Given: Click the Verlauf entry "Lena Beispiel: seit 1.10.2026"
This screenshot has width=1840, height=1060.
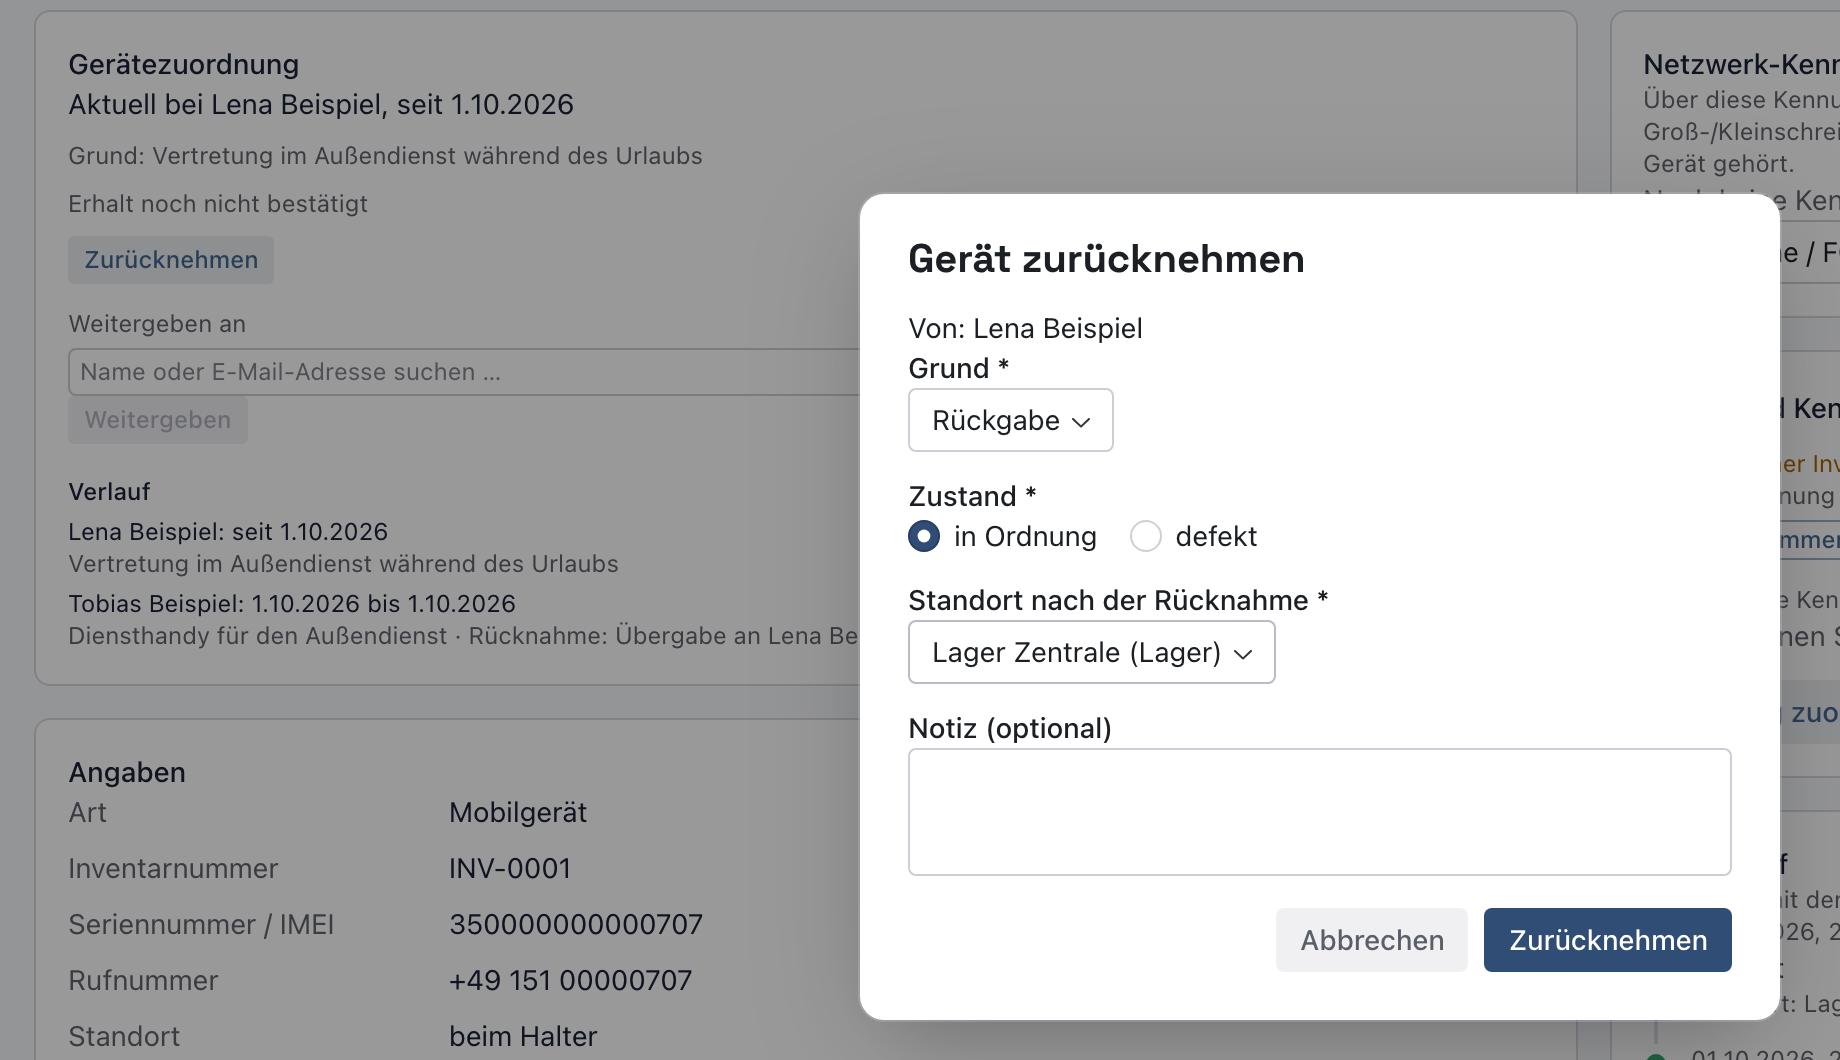Looking at the screenshot, I should (x=228, y=532).
